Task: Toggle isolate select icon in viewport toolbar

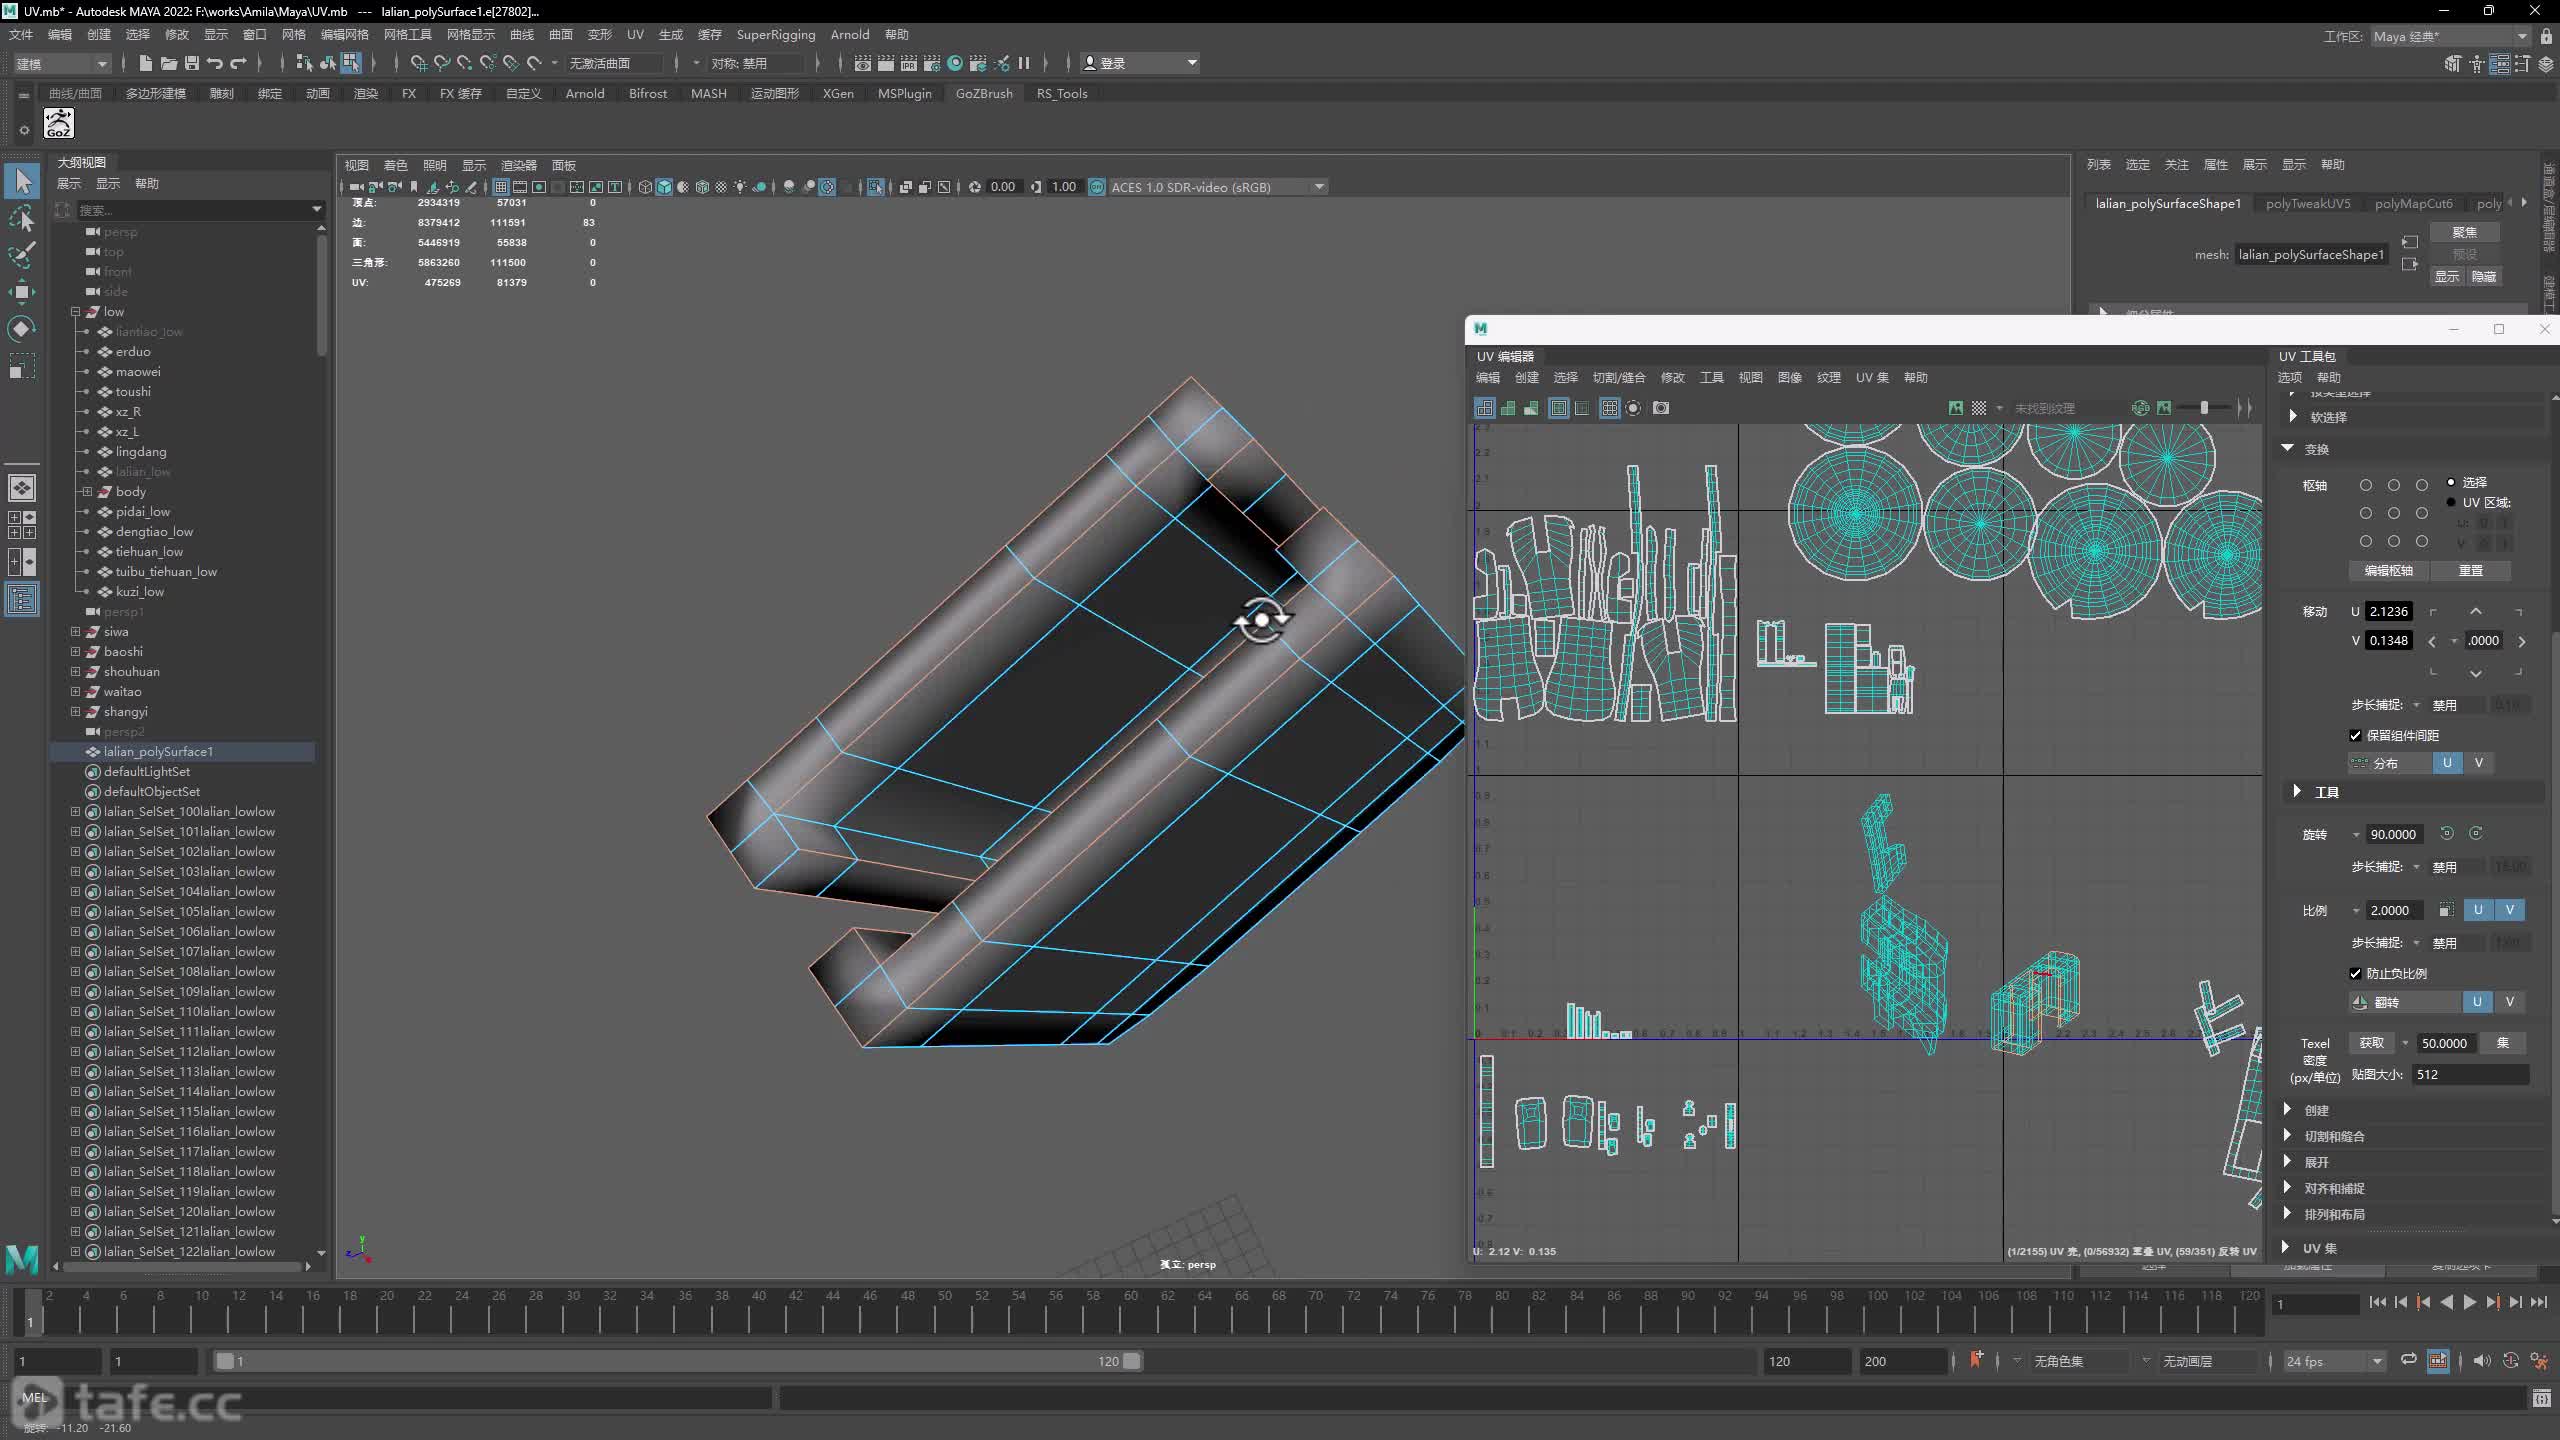Action: point(875,187)
